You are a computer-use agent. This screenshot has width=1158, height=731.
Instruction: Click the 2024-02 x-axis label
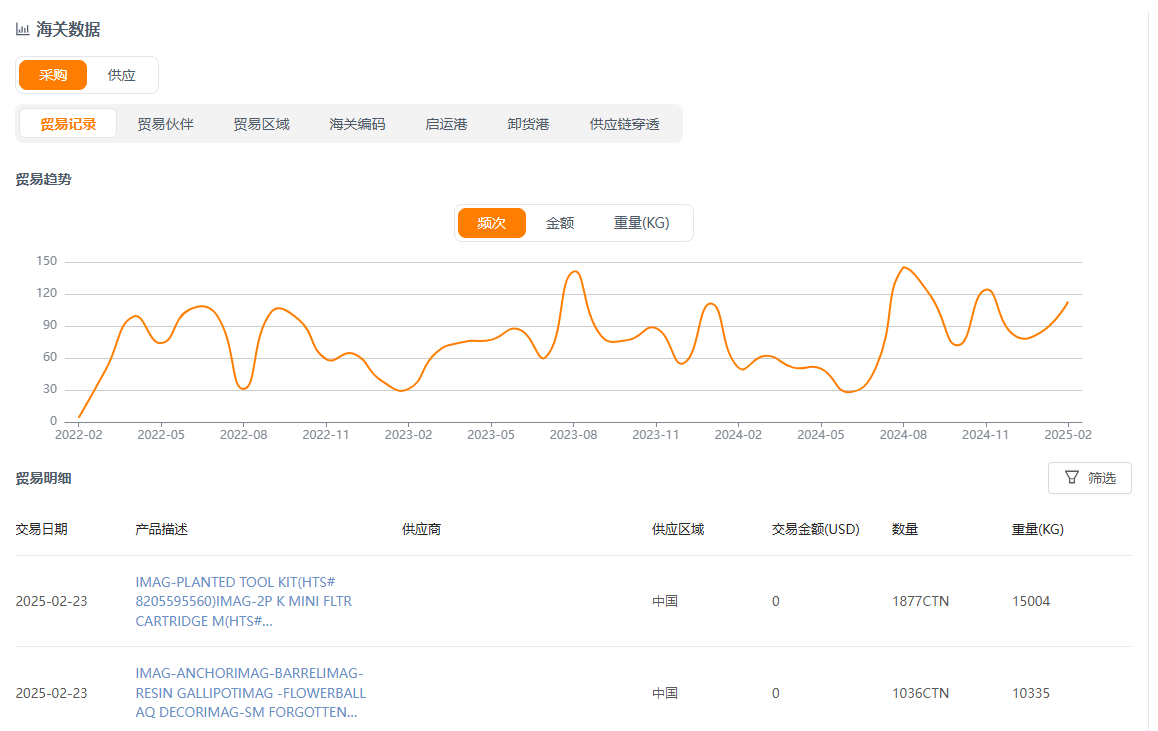click(738, 435)
